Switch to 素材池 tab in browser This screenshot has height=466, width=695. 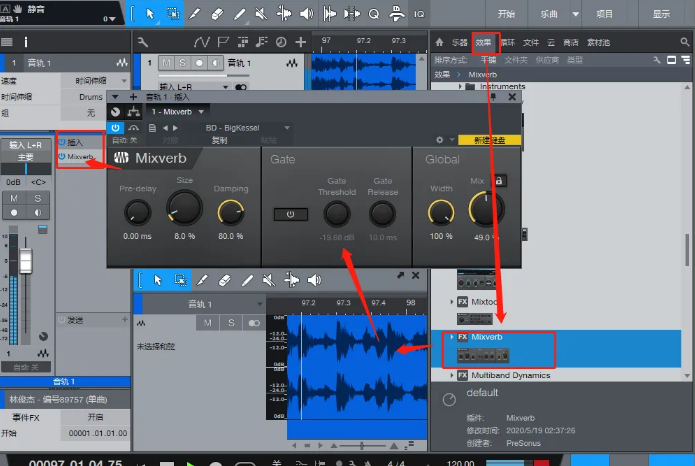click(598, 43)
